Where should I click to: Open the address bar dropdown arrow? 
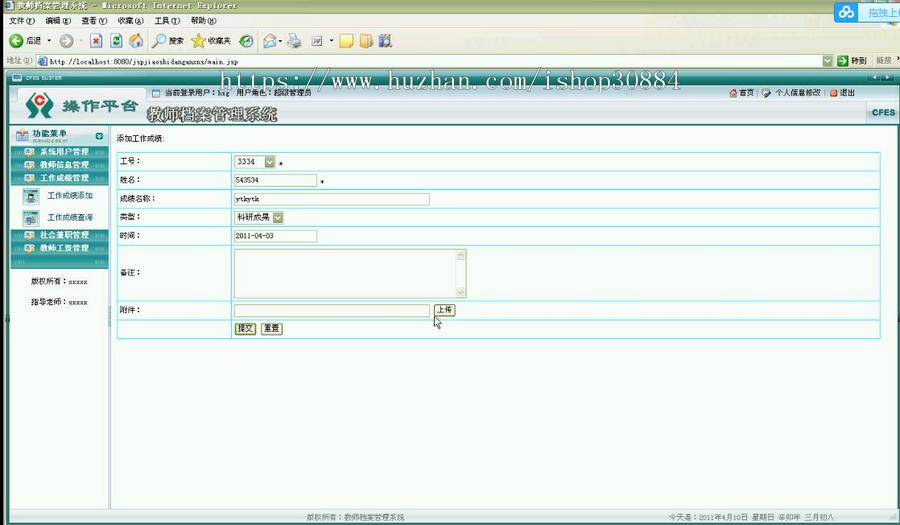827,61
